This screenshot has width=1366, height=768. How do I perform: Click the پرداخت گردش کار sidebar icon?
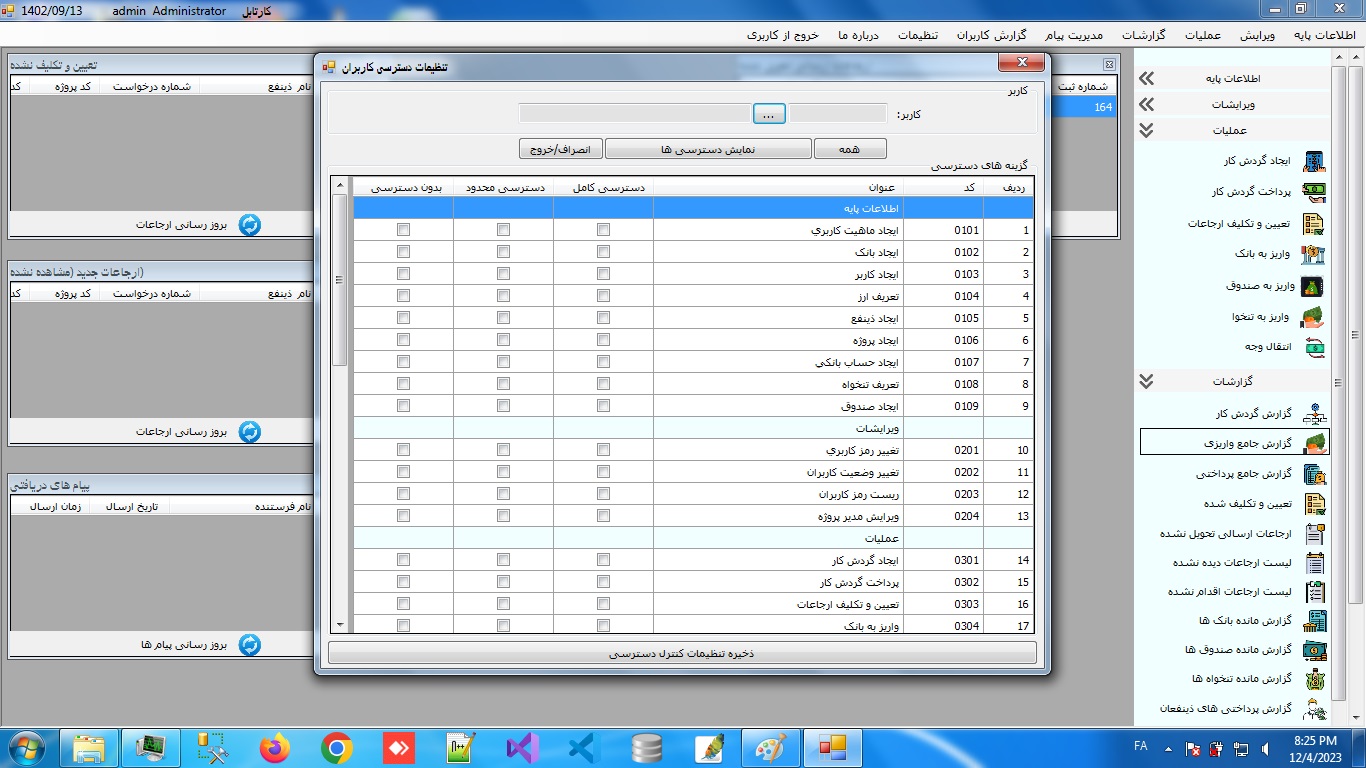pos(1314,192)
